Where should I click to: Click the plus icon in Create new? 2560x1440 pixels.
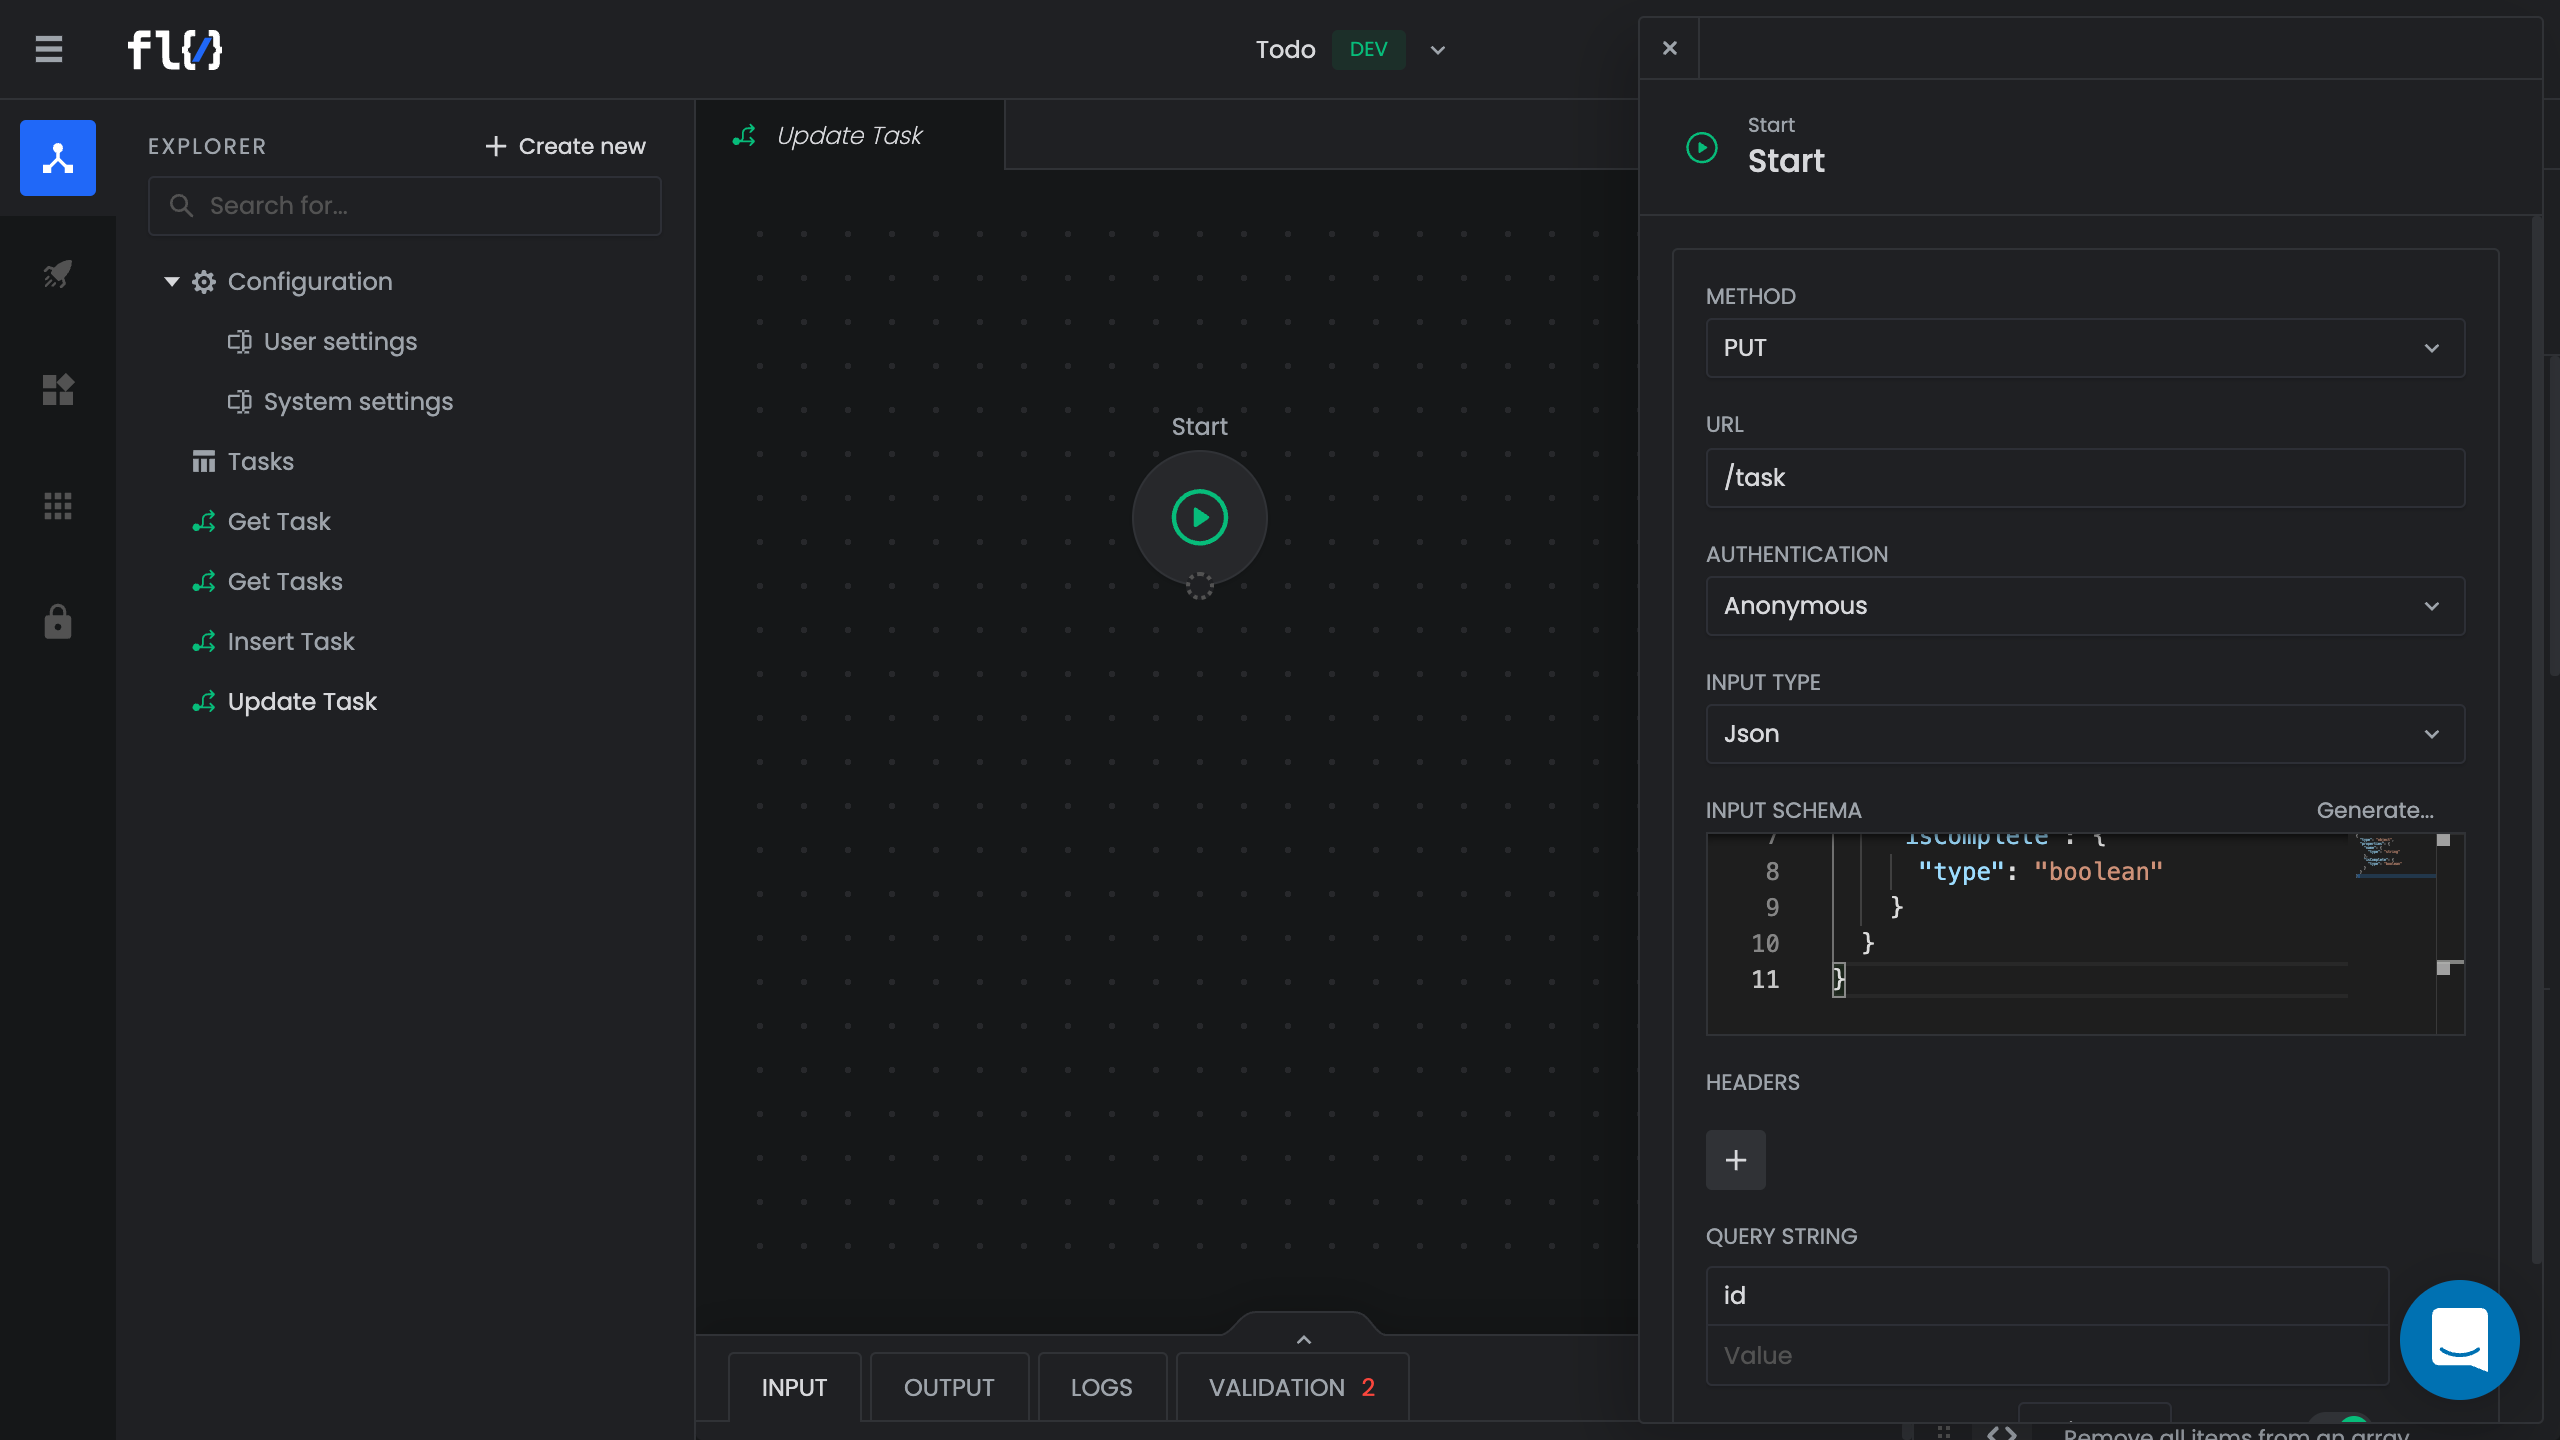tap(495, 146)
